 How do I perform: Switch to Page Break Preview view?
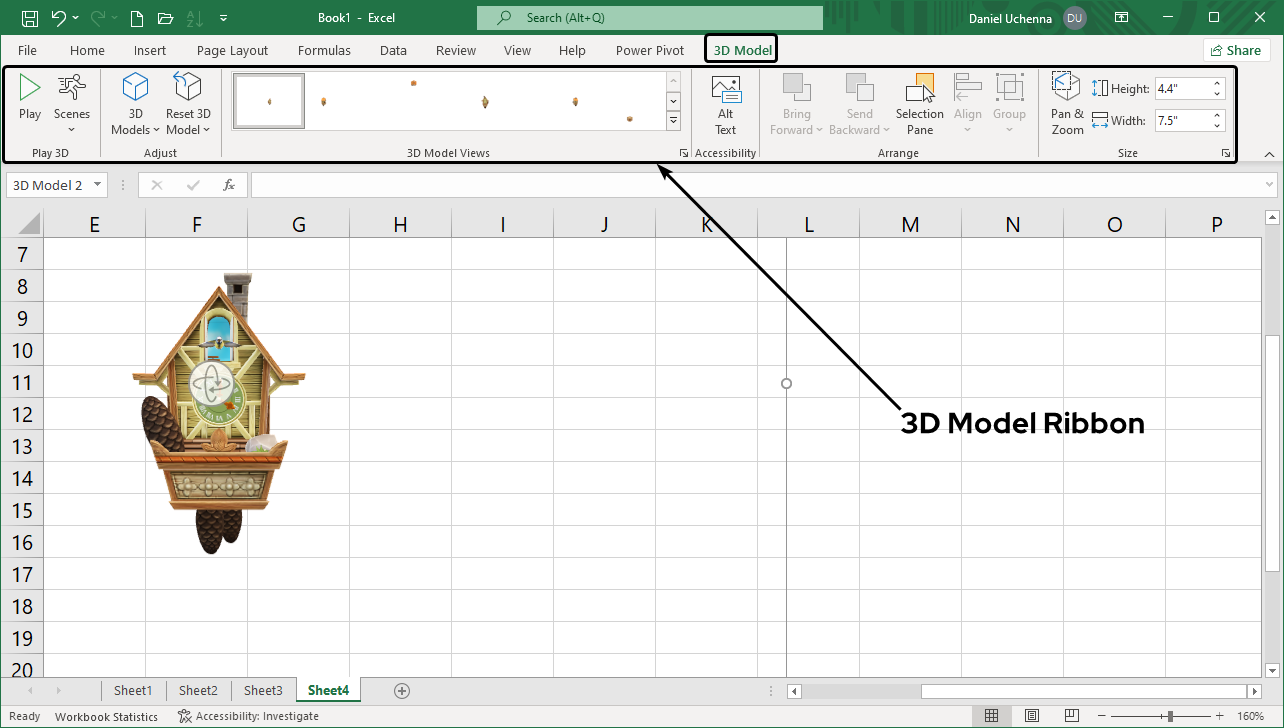tap(1071, 716)
